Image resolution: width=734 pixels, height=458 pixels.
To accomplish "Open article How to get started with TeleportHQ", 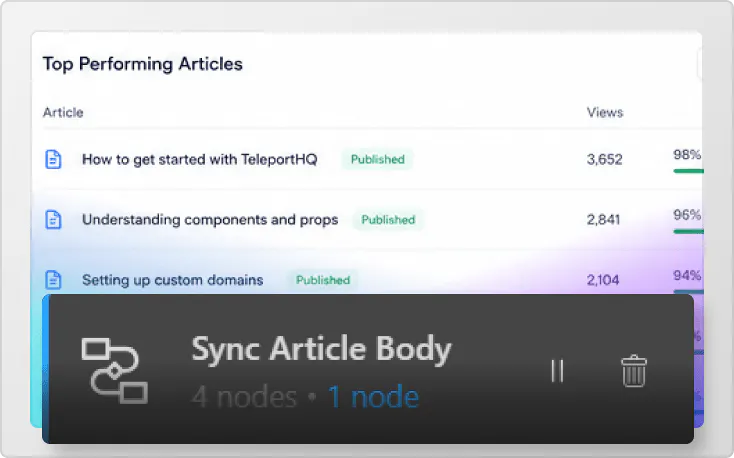I will (199, 159).
